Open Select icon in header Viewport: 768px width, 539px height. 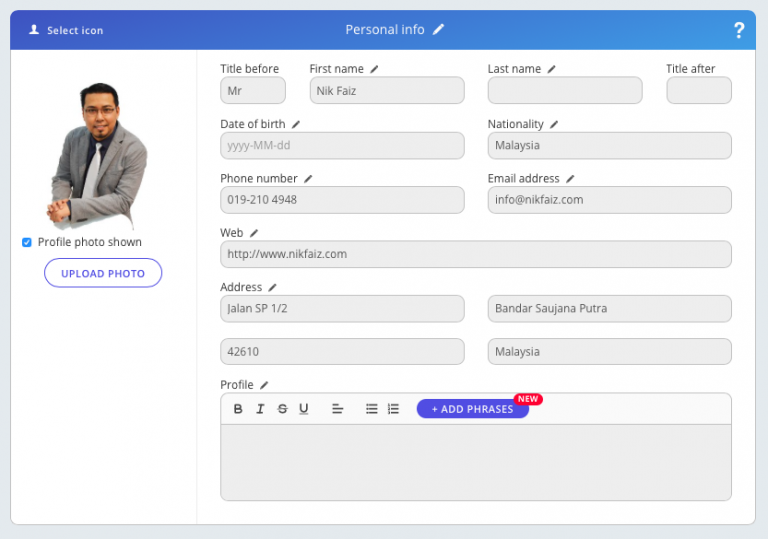coord(66,30)
